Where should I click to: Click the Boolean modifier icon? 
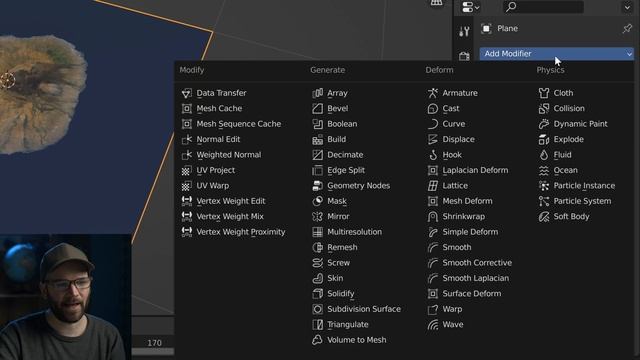pyautogui.click(x=318, y=124)
